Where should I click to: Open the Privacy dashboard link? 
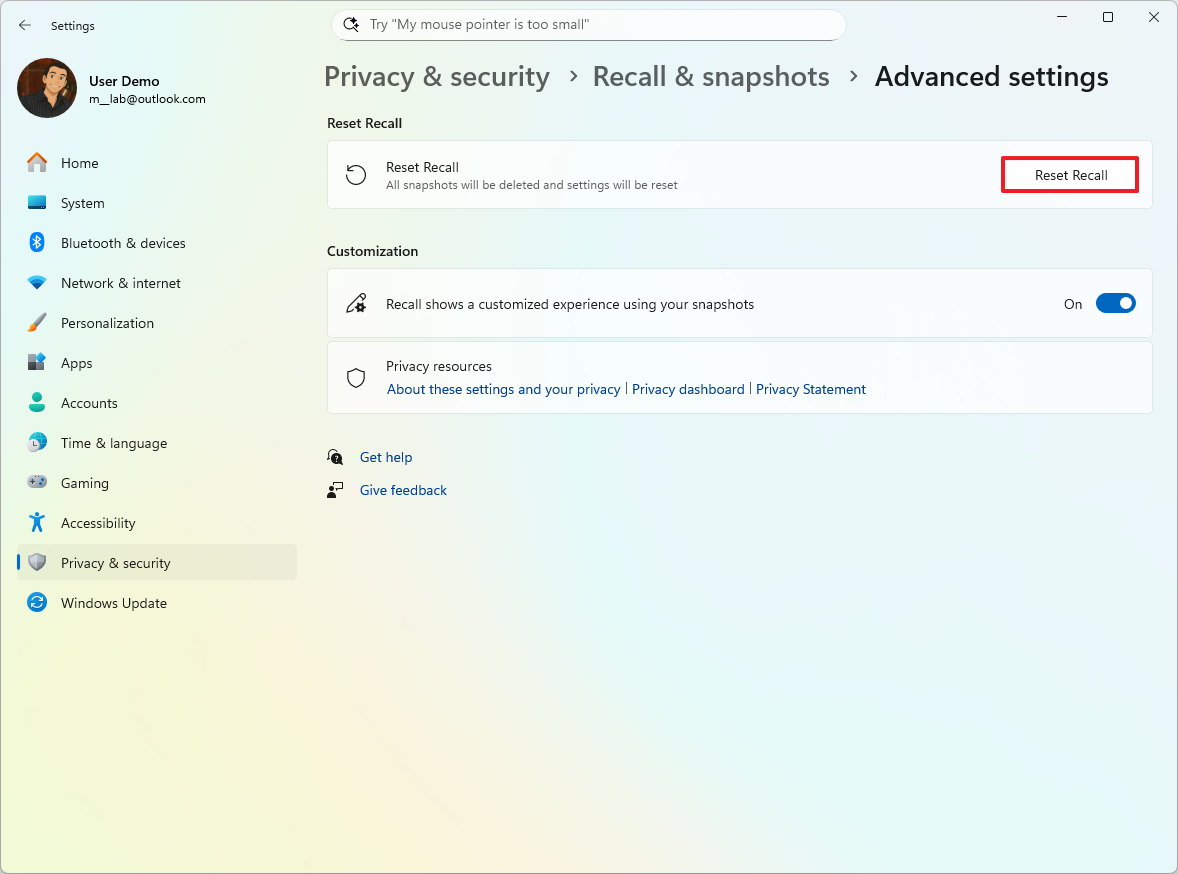point(688,389)
